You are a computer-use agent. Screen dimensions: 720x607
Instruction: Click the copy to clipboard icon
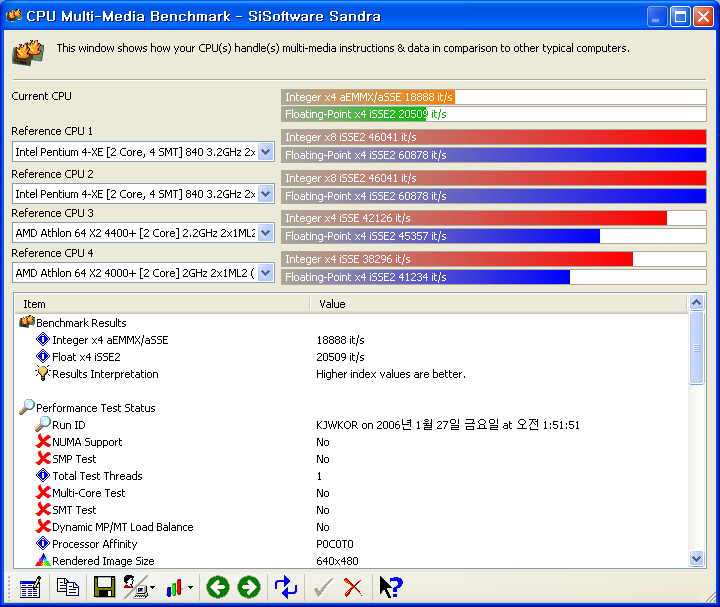click(68, 587)
